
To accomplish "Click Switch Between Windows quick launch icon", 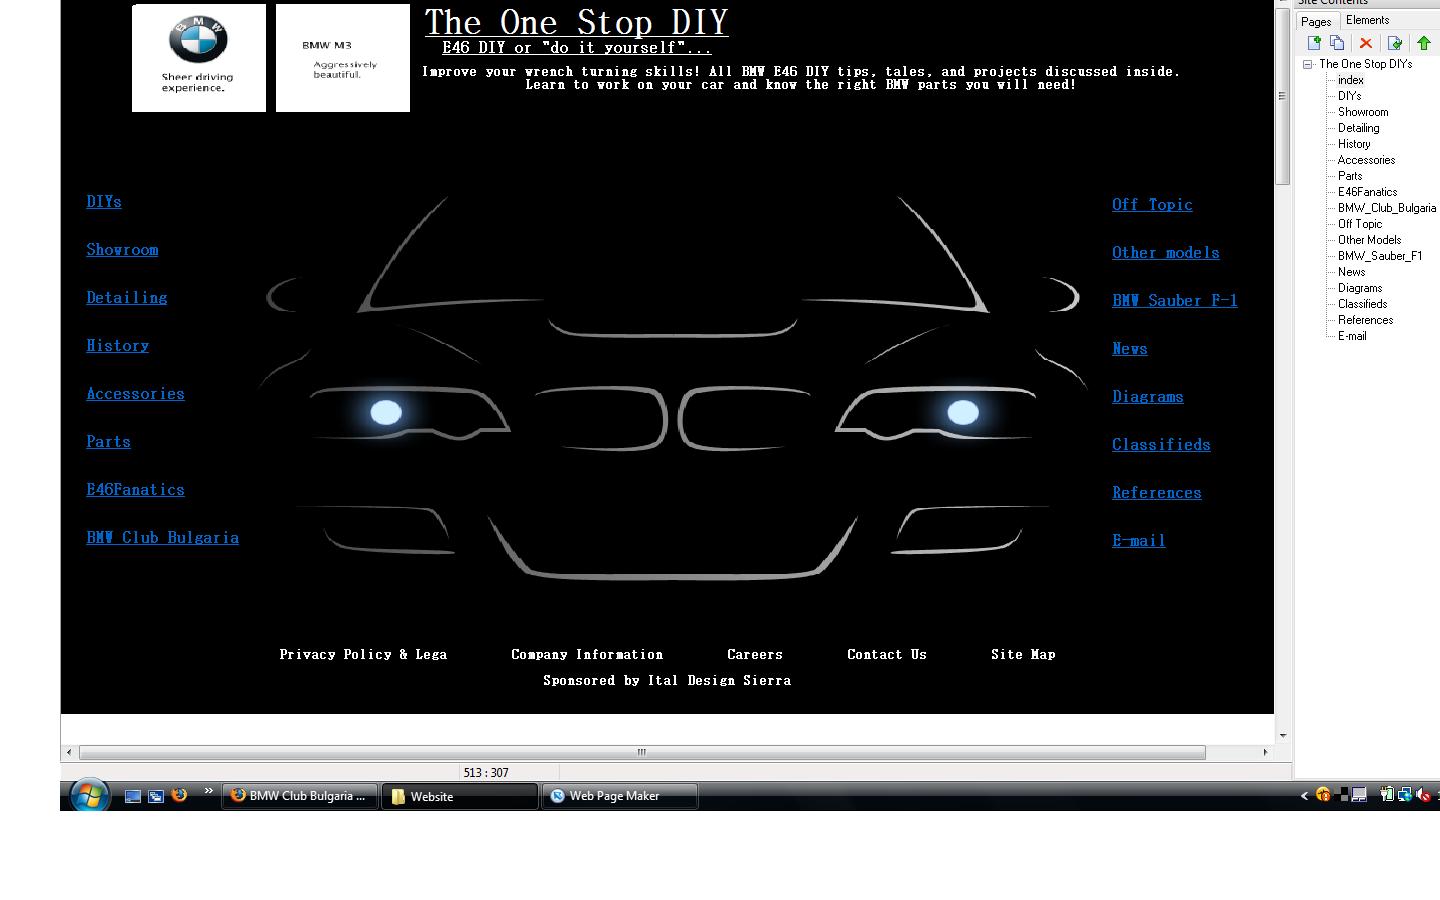I will (x=156, y=796).
